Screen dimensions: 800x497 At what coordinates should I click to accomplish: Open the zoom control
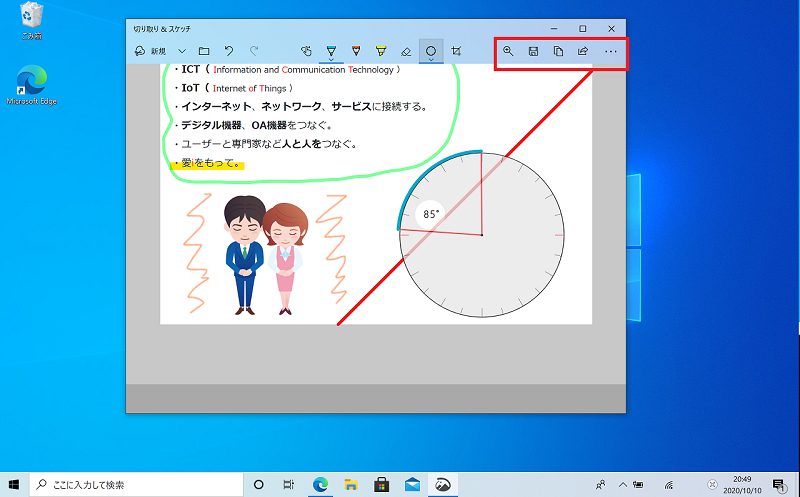[508, 51]
